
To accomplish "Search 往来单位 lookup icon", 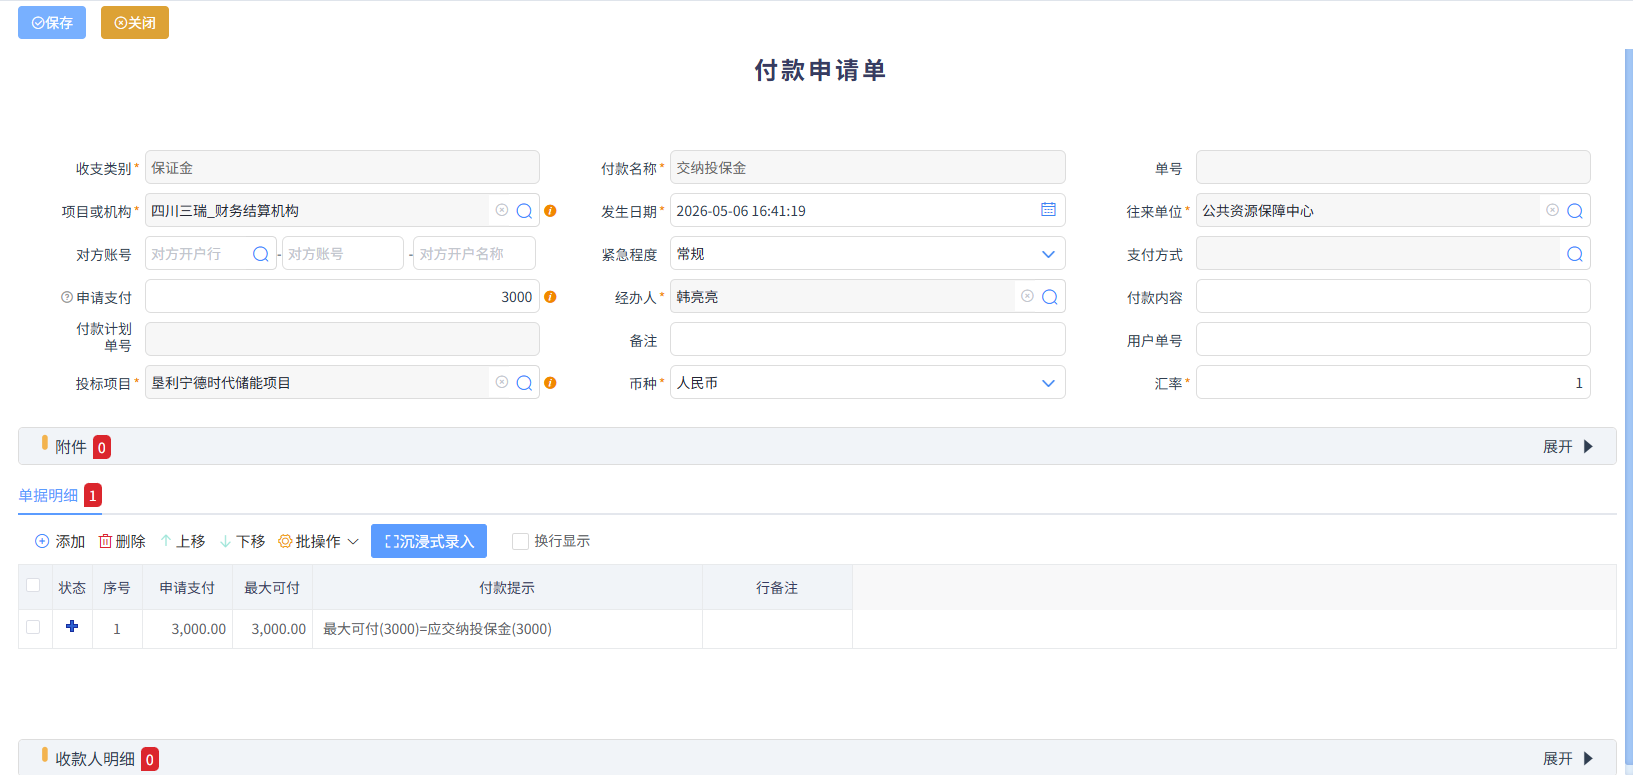I will click(1575, 211).
